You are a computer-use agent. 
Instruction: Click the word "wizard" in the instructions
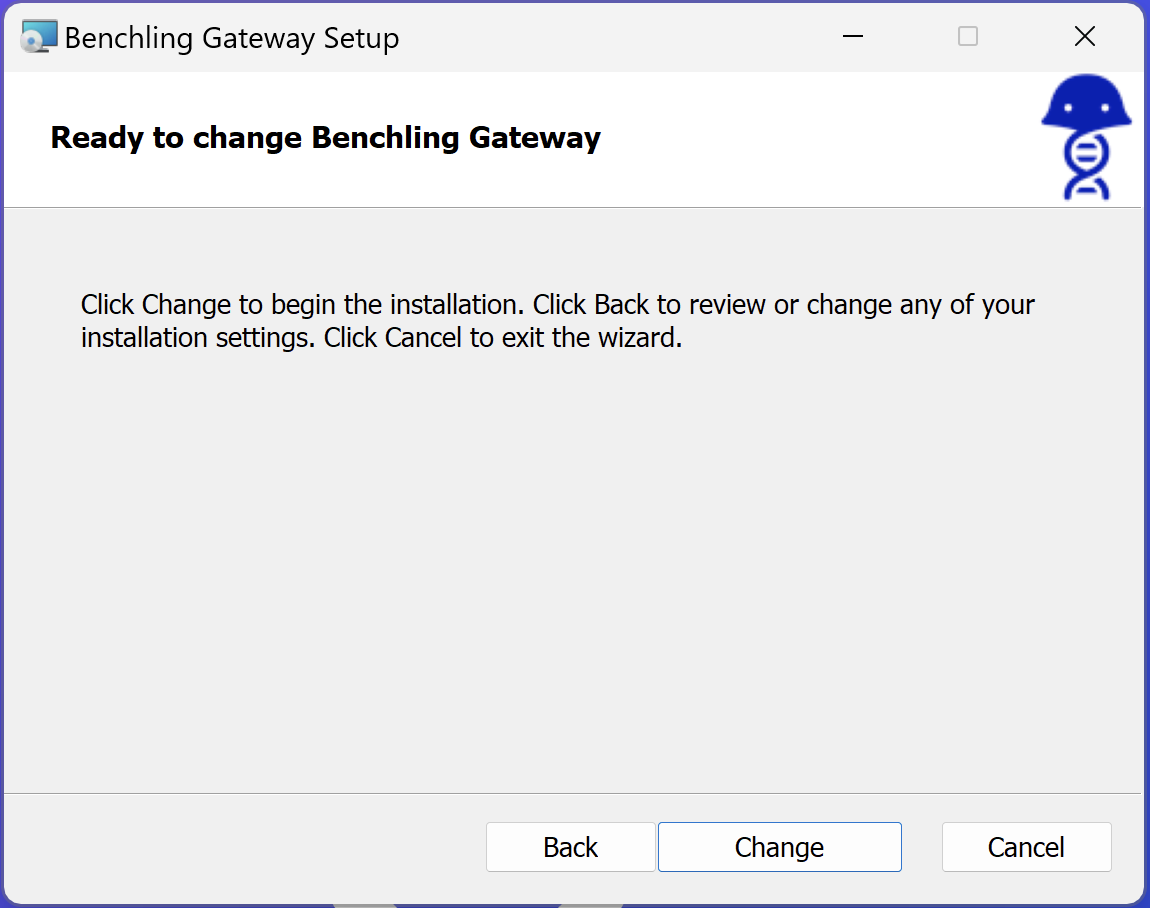(636, 338)
